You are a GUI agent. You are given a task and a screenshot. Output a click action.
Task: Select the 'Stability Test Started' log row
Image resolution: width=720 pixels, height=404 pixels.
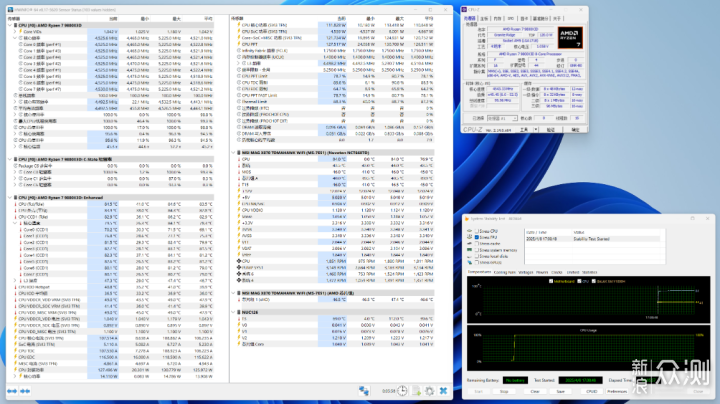pyautogui.click(x=592, y=239)
